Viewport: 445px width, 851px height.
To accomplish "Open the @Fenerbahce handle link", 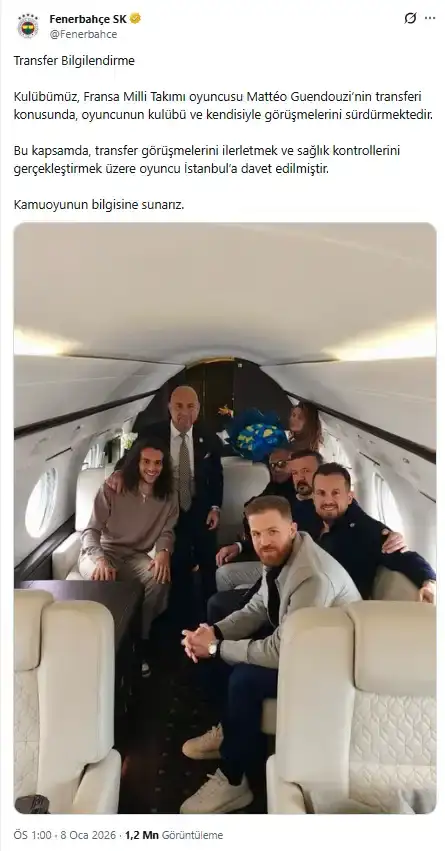I will pyautogui.click(x=83, y=34).
